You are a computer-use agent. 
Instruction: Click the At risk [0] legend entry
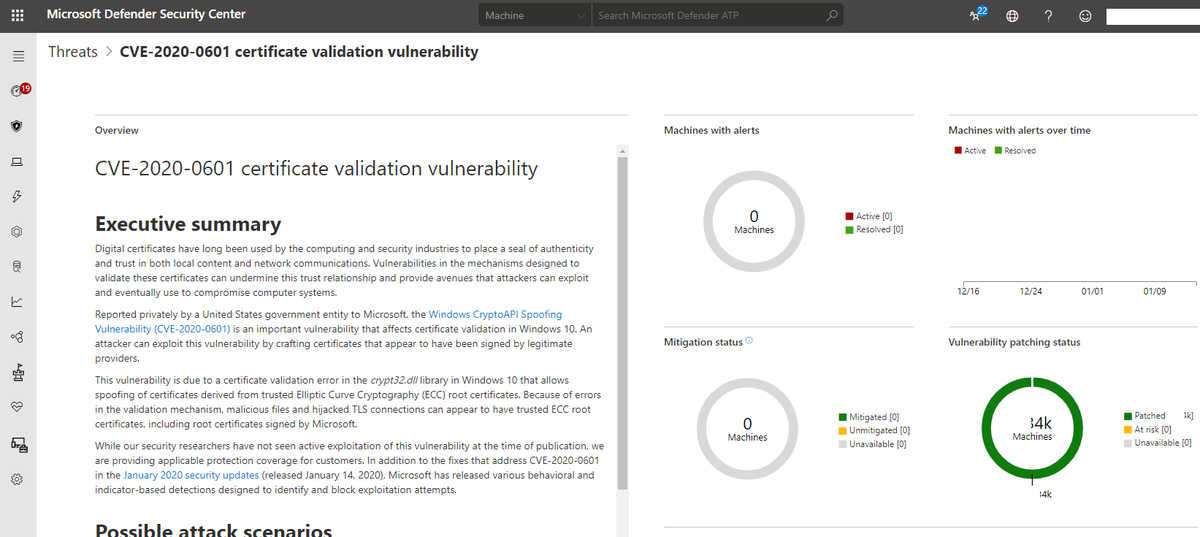pyautogui.click(x=1147, y=429)
